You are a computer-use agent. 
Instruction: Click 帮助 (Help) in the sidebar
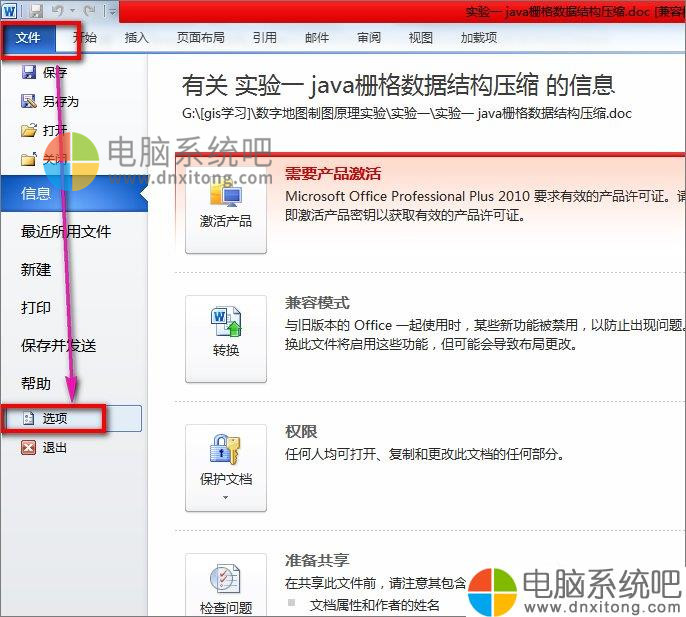[37, 384]
